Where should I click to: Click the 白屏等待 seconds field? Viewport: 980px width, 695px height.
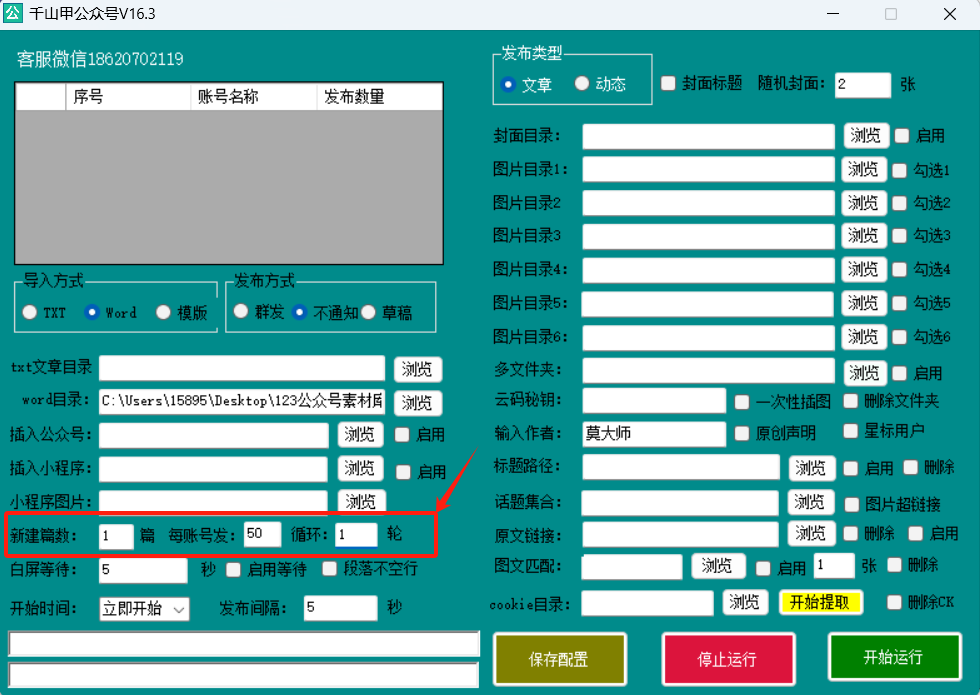(x=143, y=570)
